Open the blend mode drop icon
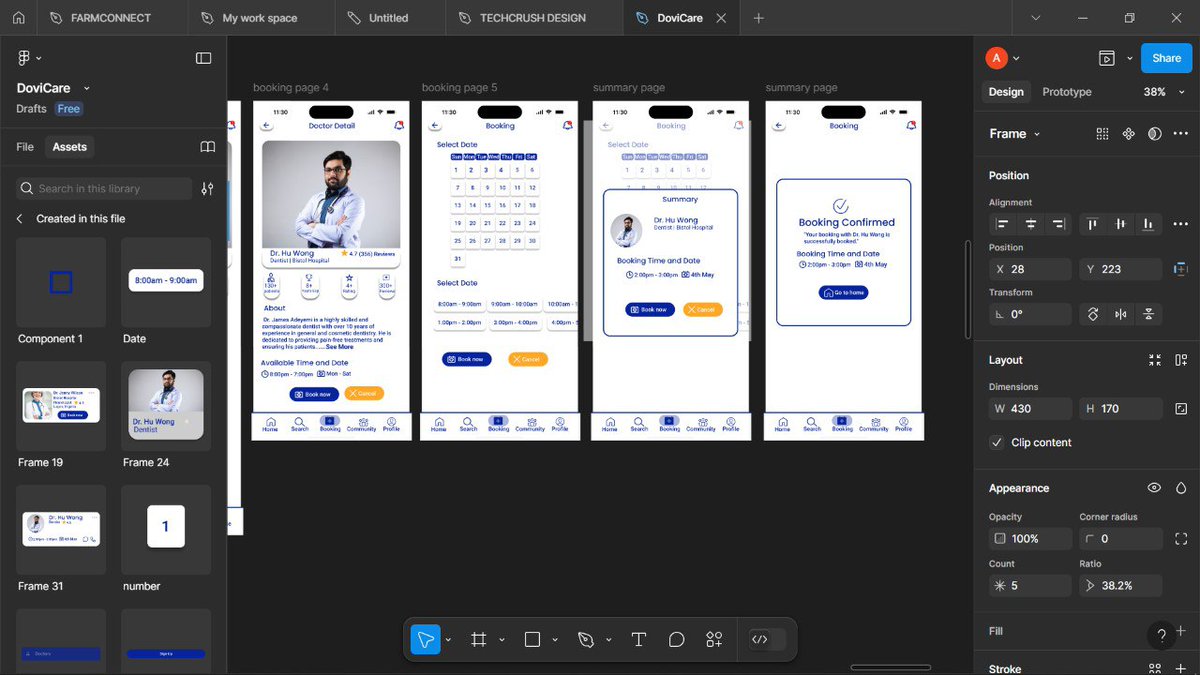The height and width of the screenshot is (675, 1200). [x=1181, y=488]
